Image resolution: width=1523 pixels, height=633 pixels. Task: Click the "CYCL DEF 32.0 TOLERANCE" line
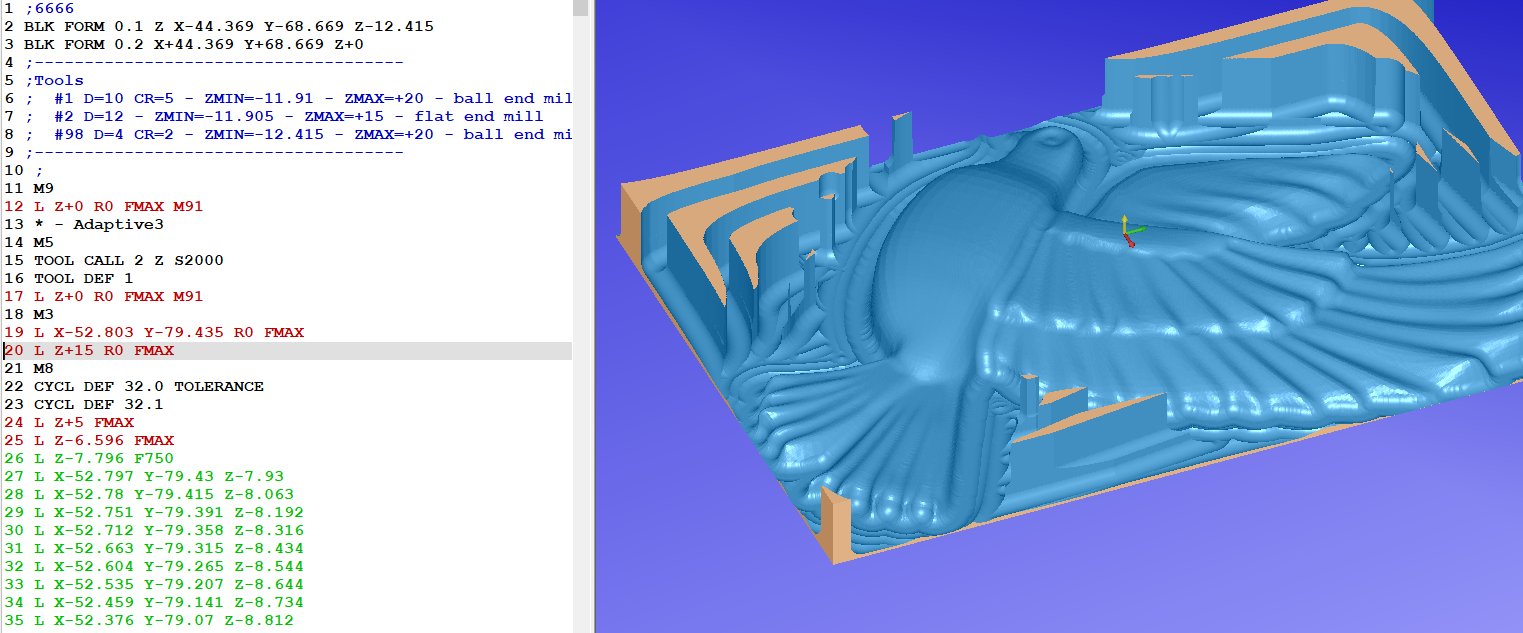coord(150,386)
